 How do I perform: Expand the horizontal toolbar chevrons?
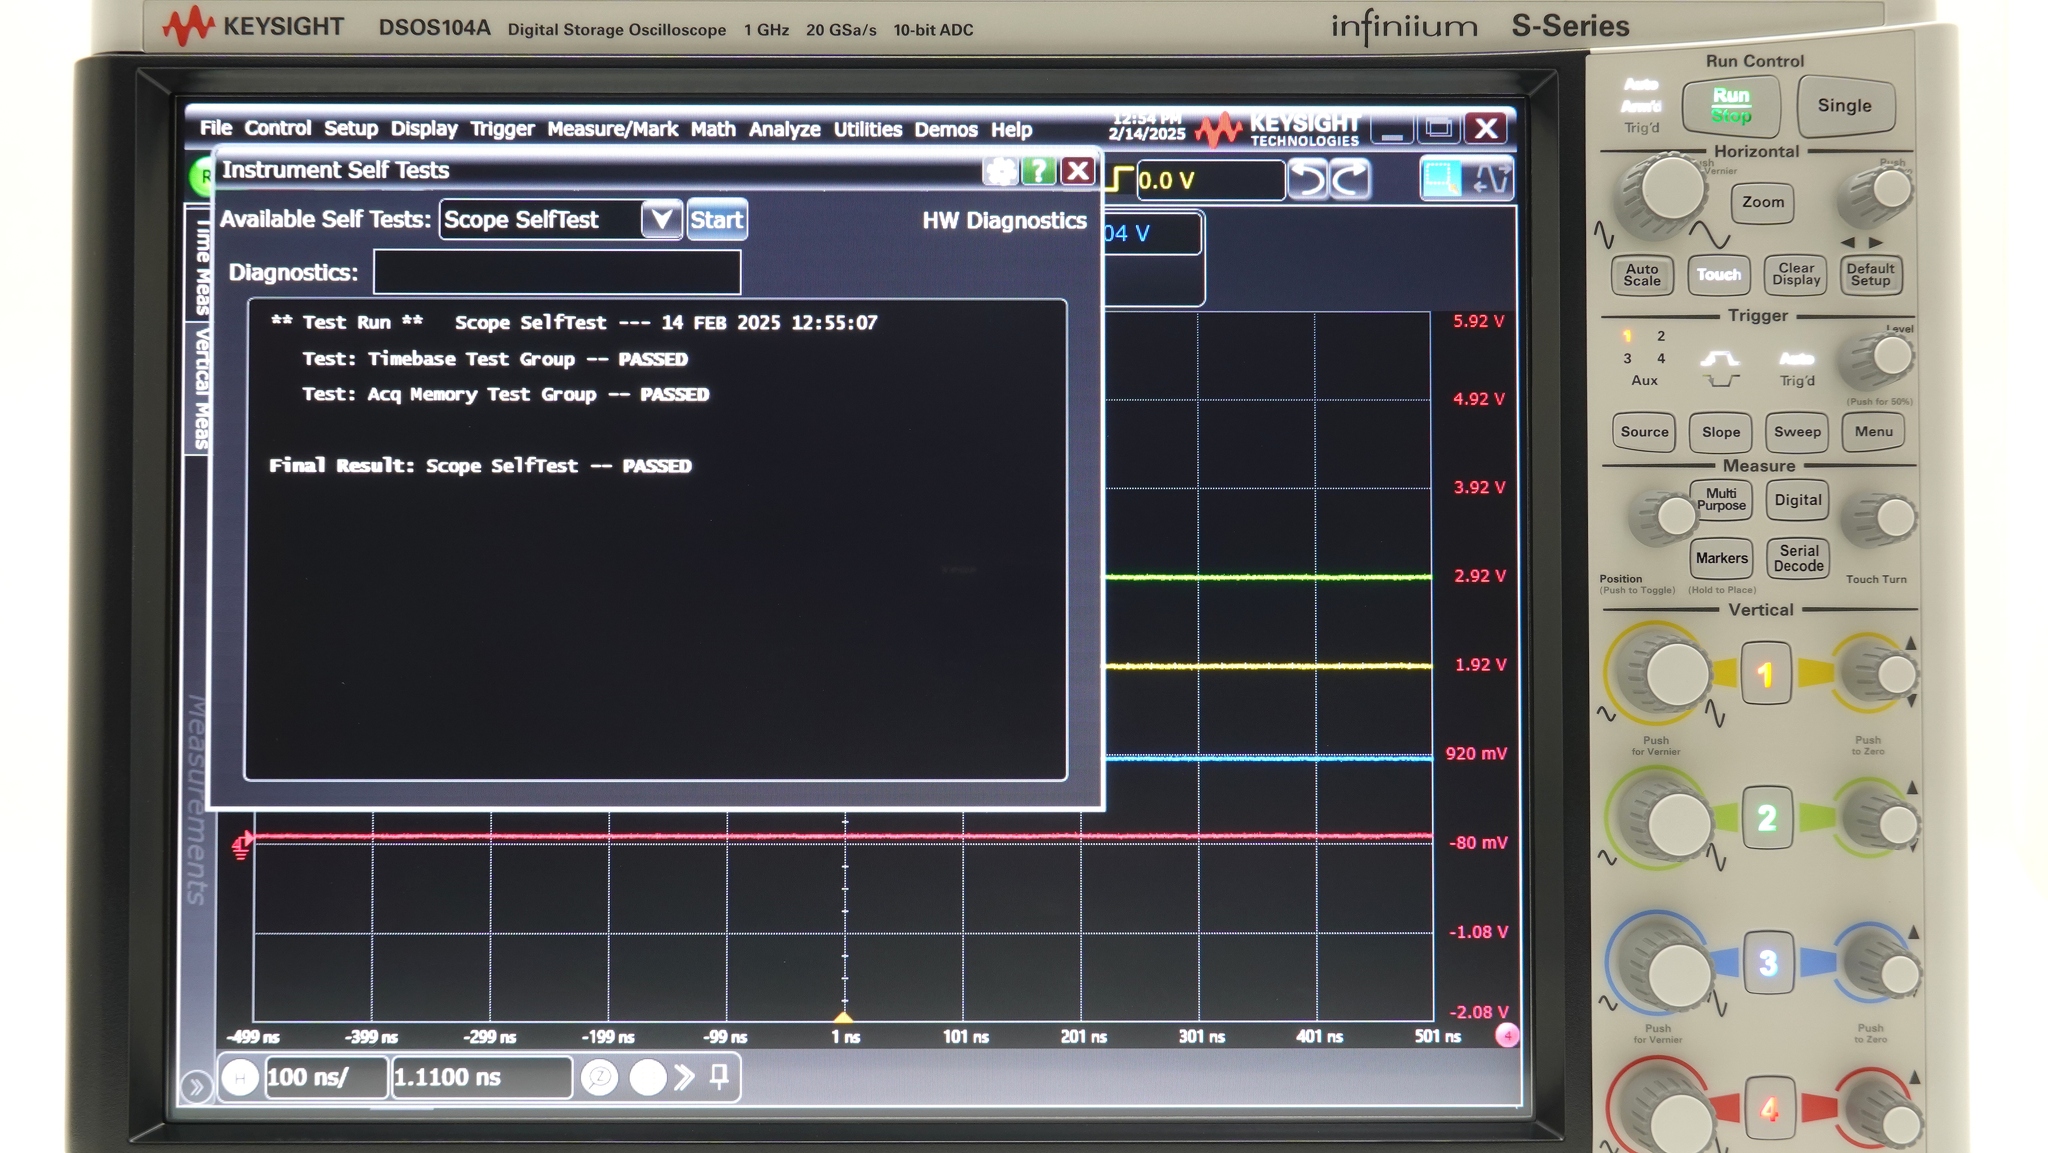tap(685, 1077)
